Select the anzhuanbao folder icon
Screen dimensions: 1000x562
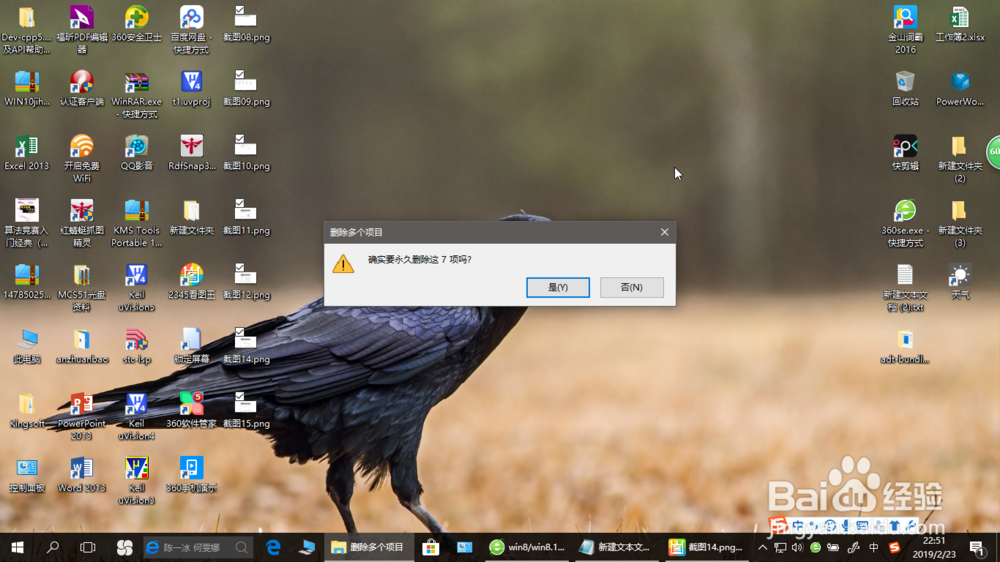point(82,346)
